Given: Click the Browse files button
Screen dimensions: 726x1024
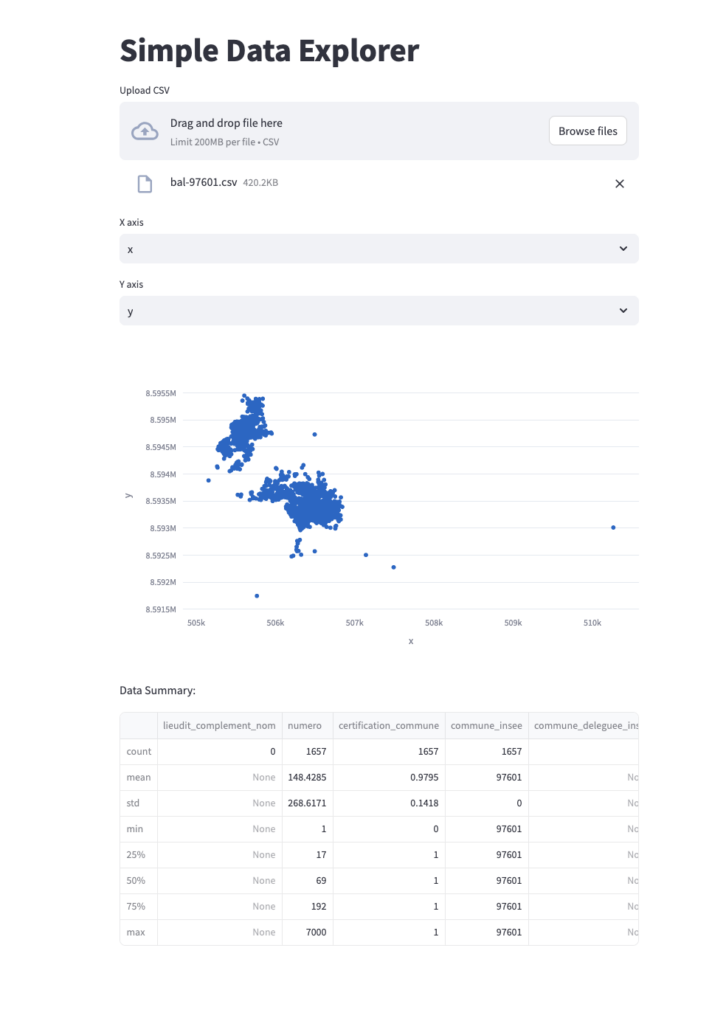Looking at the screenshot, I should pos(588,130).
